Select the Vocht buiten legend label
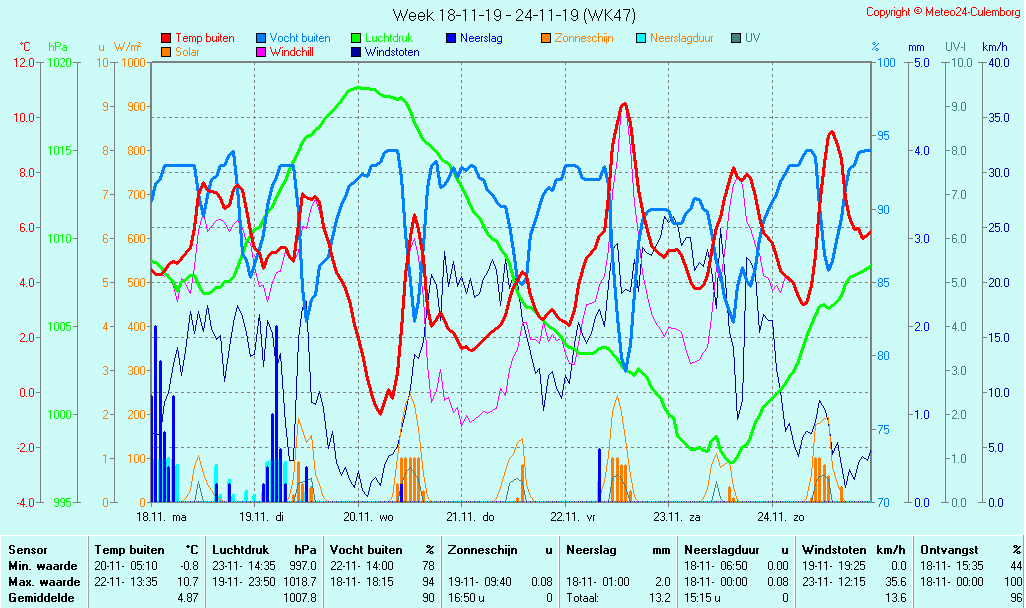The height and width of the screenshot is (608, 1026). click(x=300, y=38)
